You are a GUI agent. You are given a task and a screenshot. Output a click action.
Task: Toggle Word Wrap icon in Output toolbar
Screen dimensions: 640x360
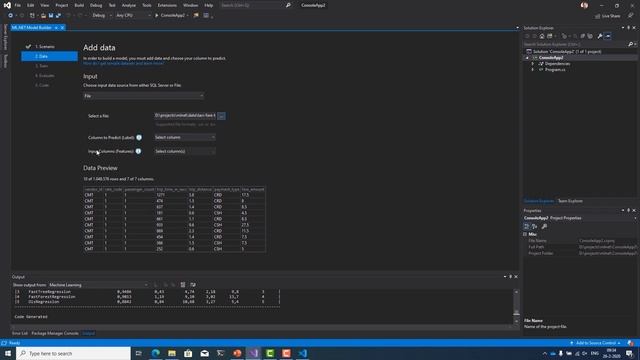point(193,285)
